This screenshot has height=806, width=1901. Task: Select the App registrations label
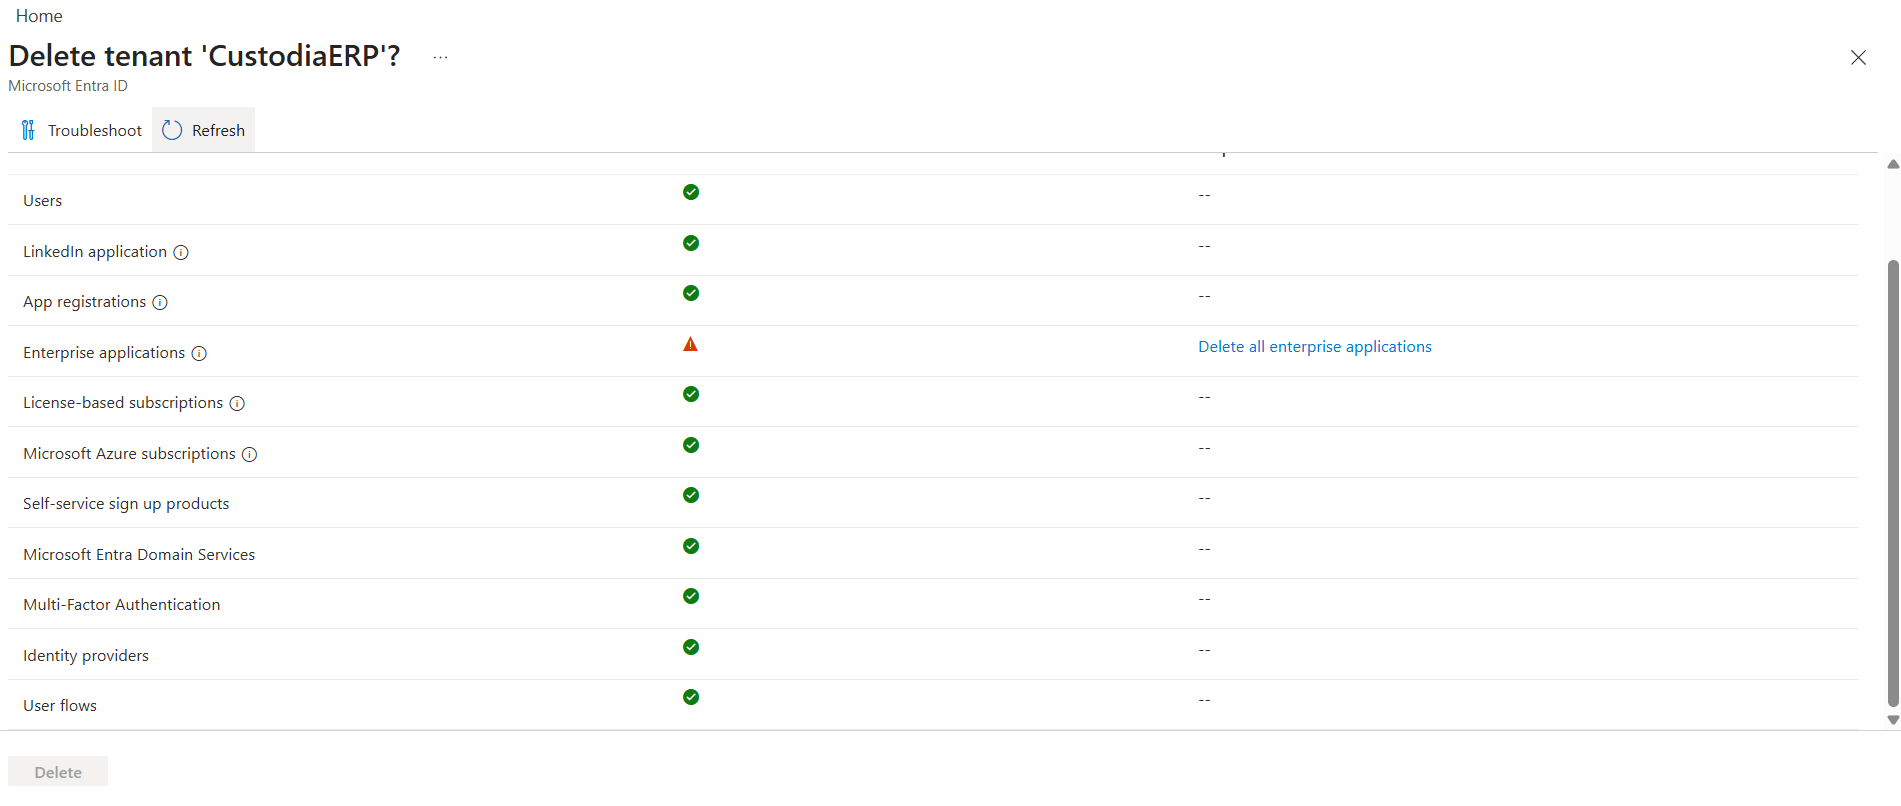point(85,302)
